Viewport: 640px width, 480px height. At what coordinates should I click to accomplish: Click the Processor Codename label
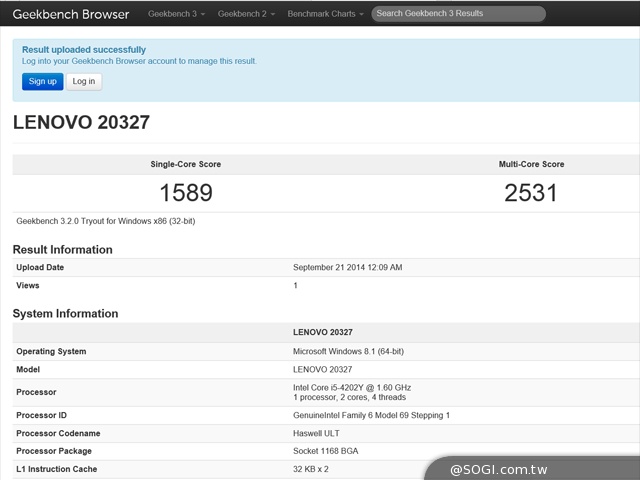click(58, 433)
